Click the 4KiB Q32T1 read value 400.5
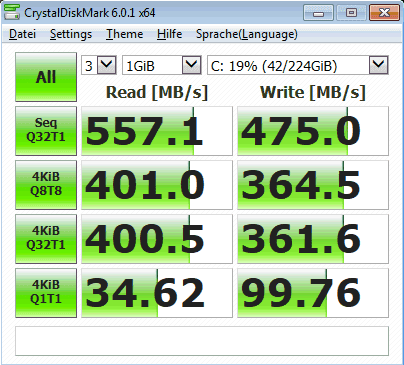The width and height of the screenshot is (404, 365). click(x=157, y=239)
